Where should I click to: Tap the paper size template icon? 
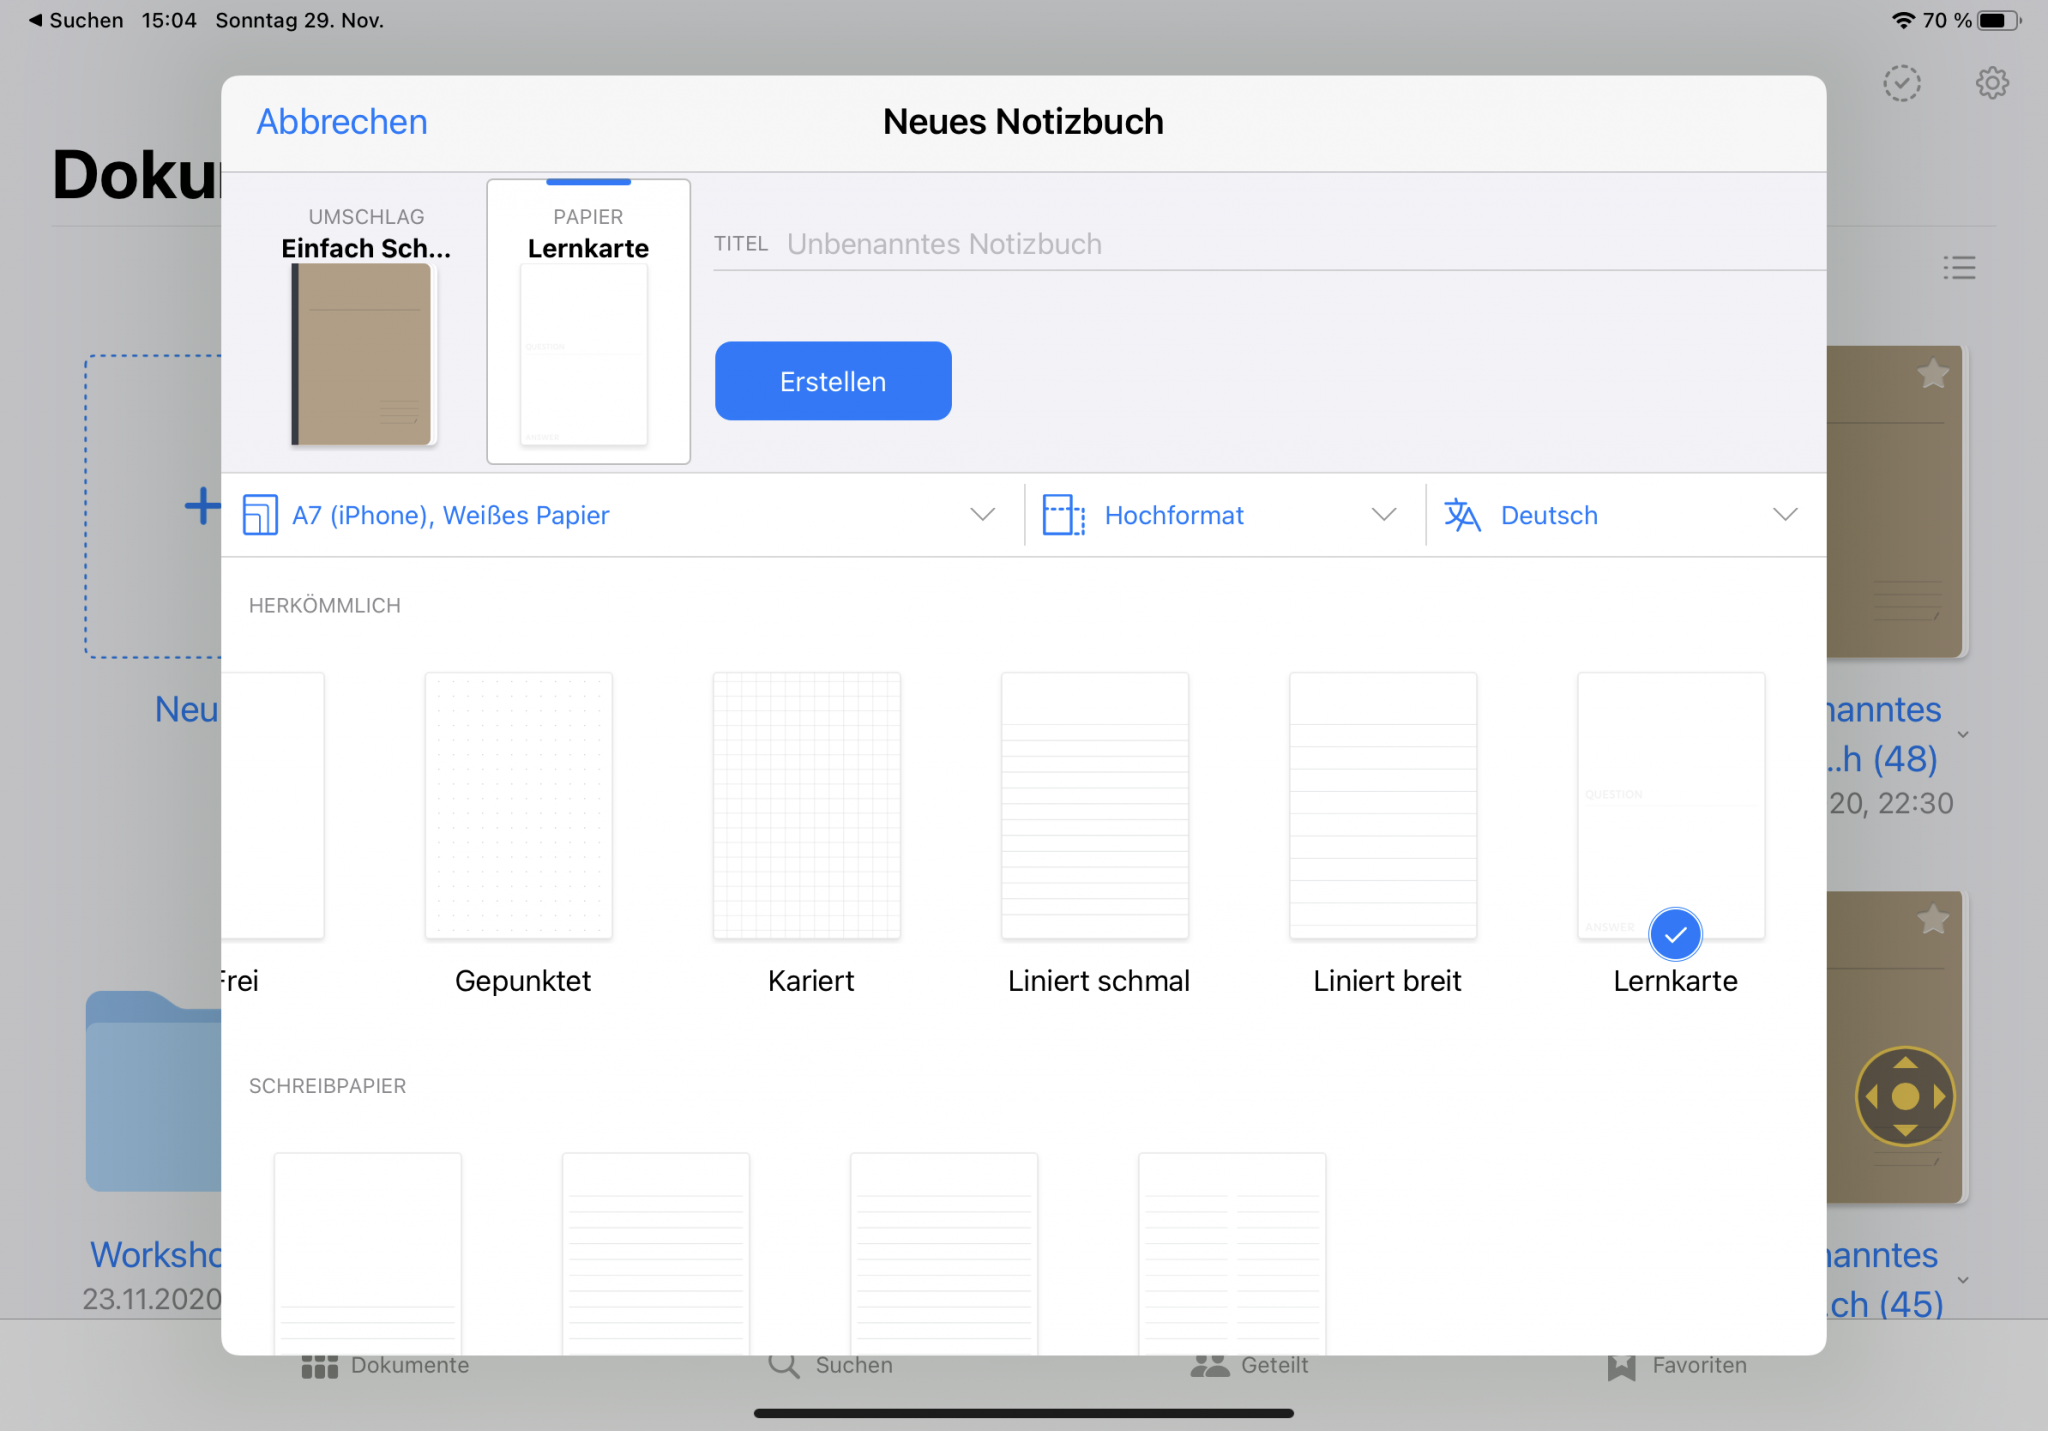(x=260, y=515)
